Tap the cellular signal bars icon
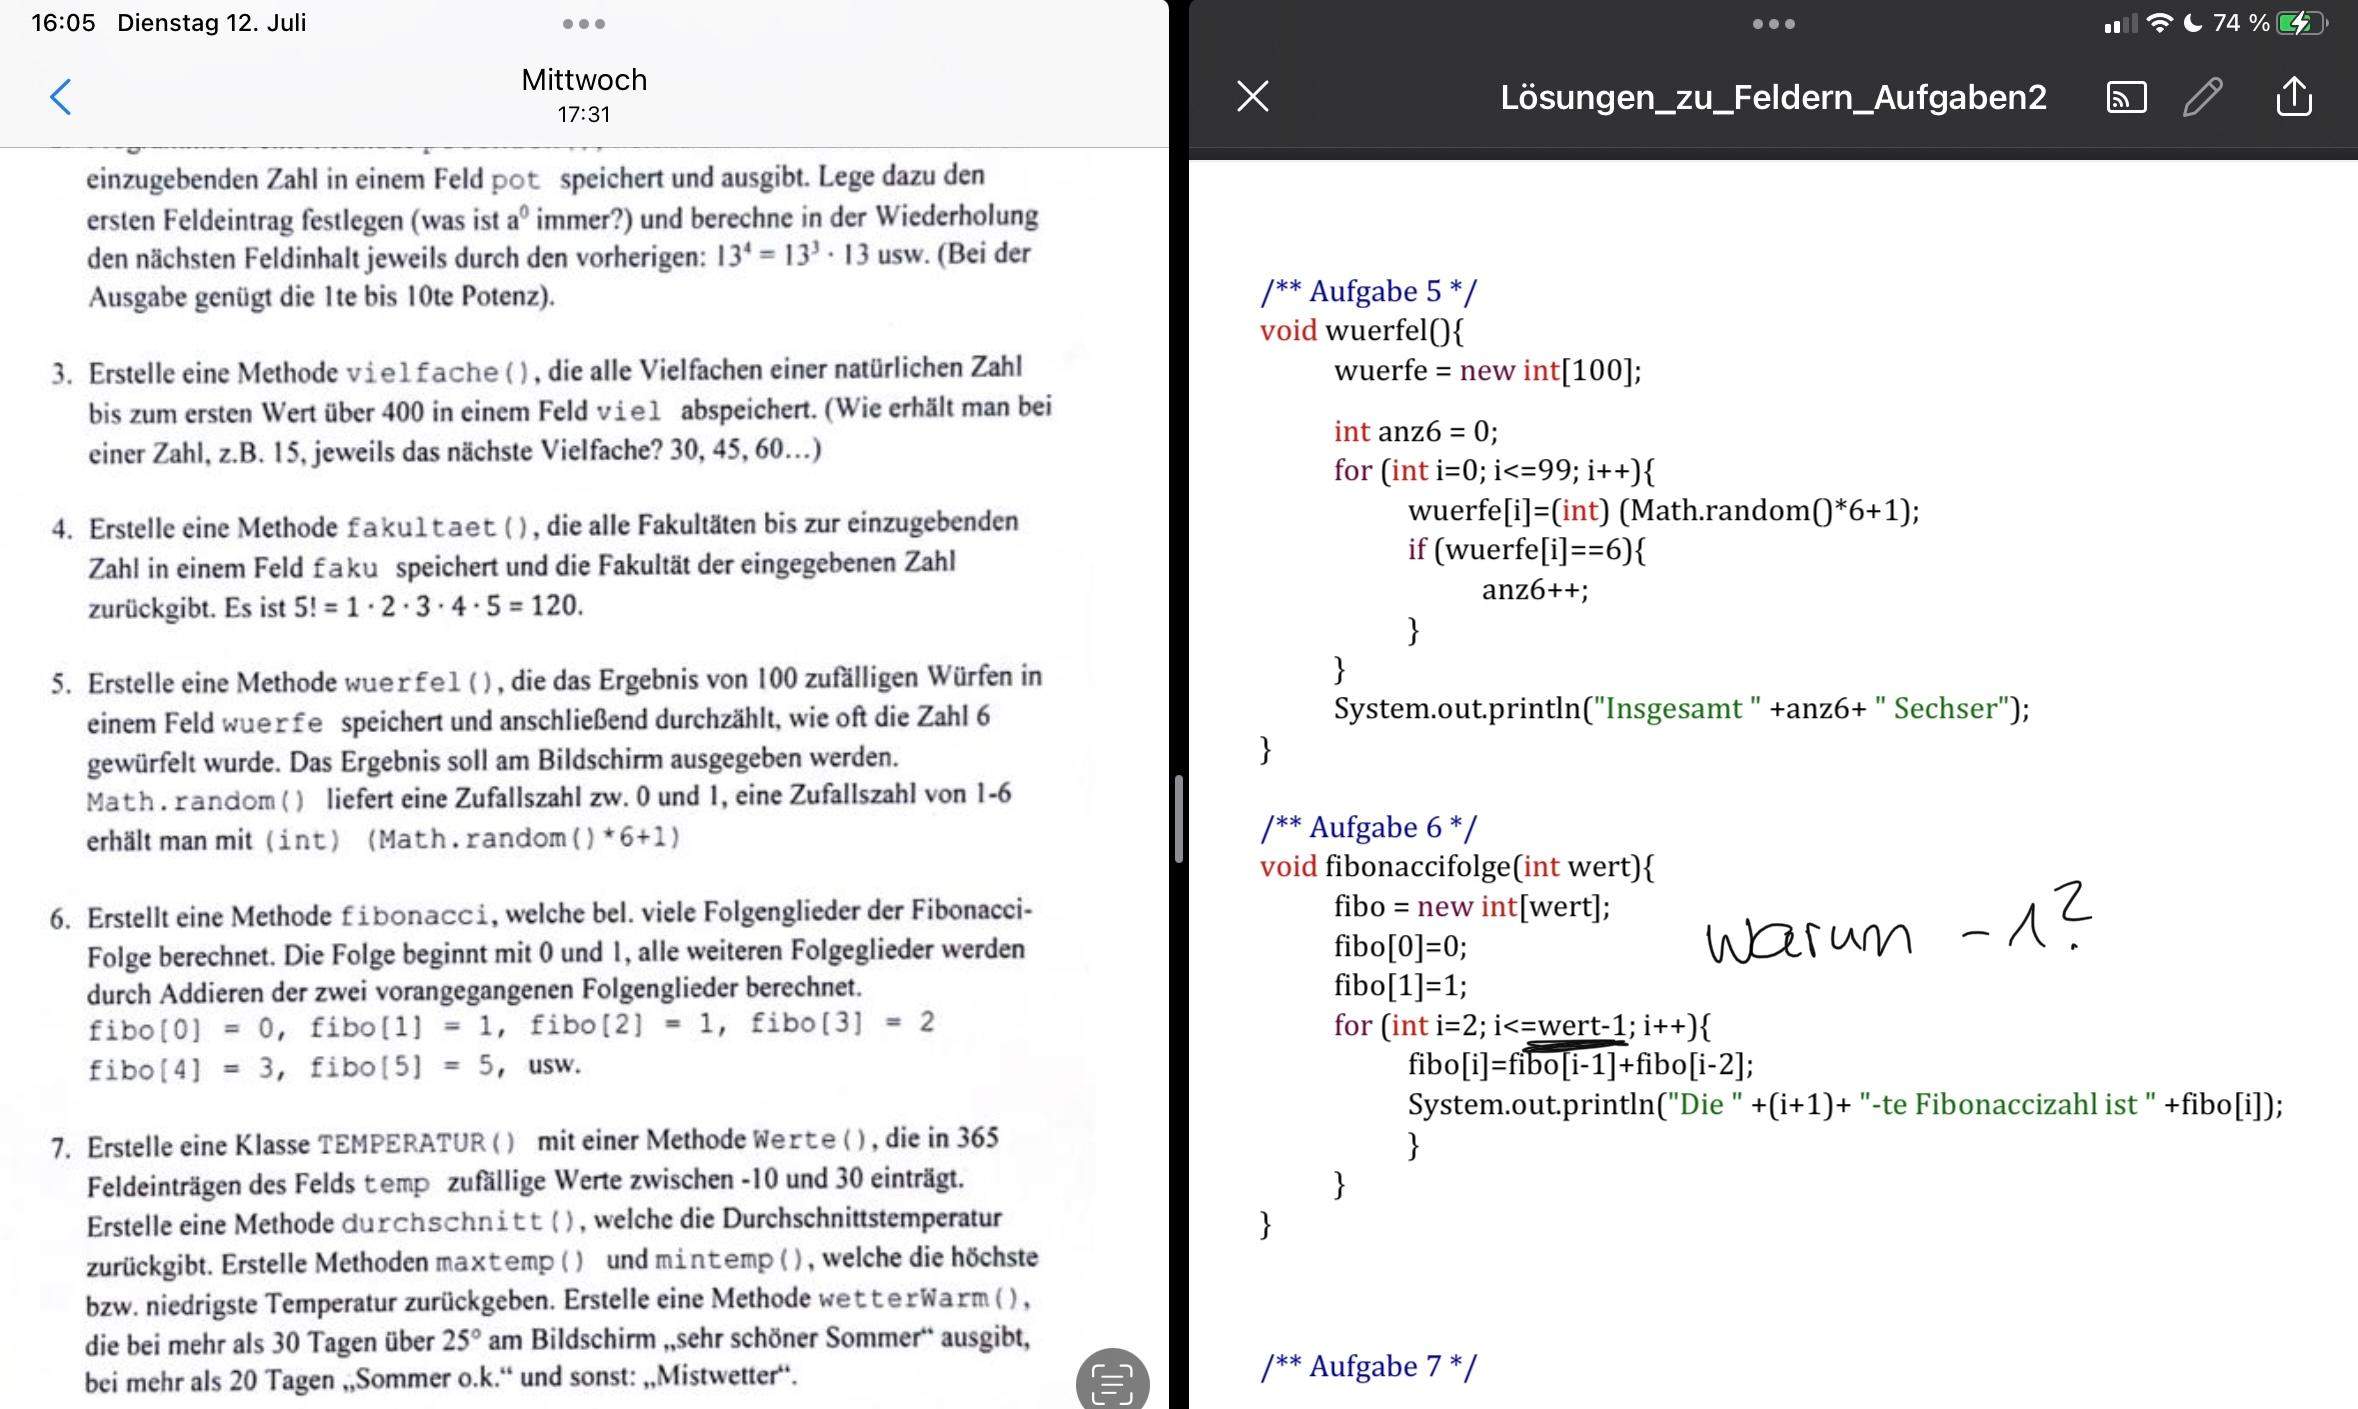The width and height of the screenshot is (2358, 1409). pyautogui.click(x=2119, y=22)
